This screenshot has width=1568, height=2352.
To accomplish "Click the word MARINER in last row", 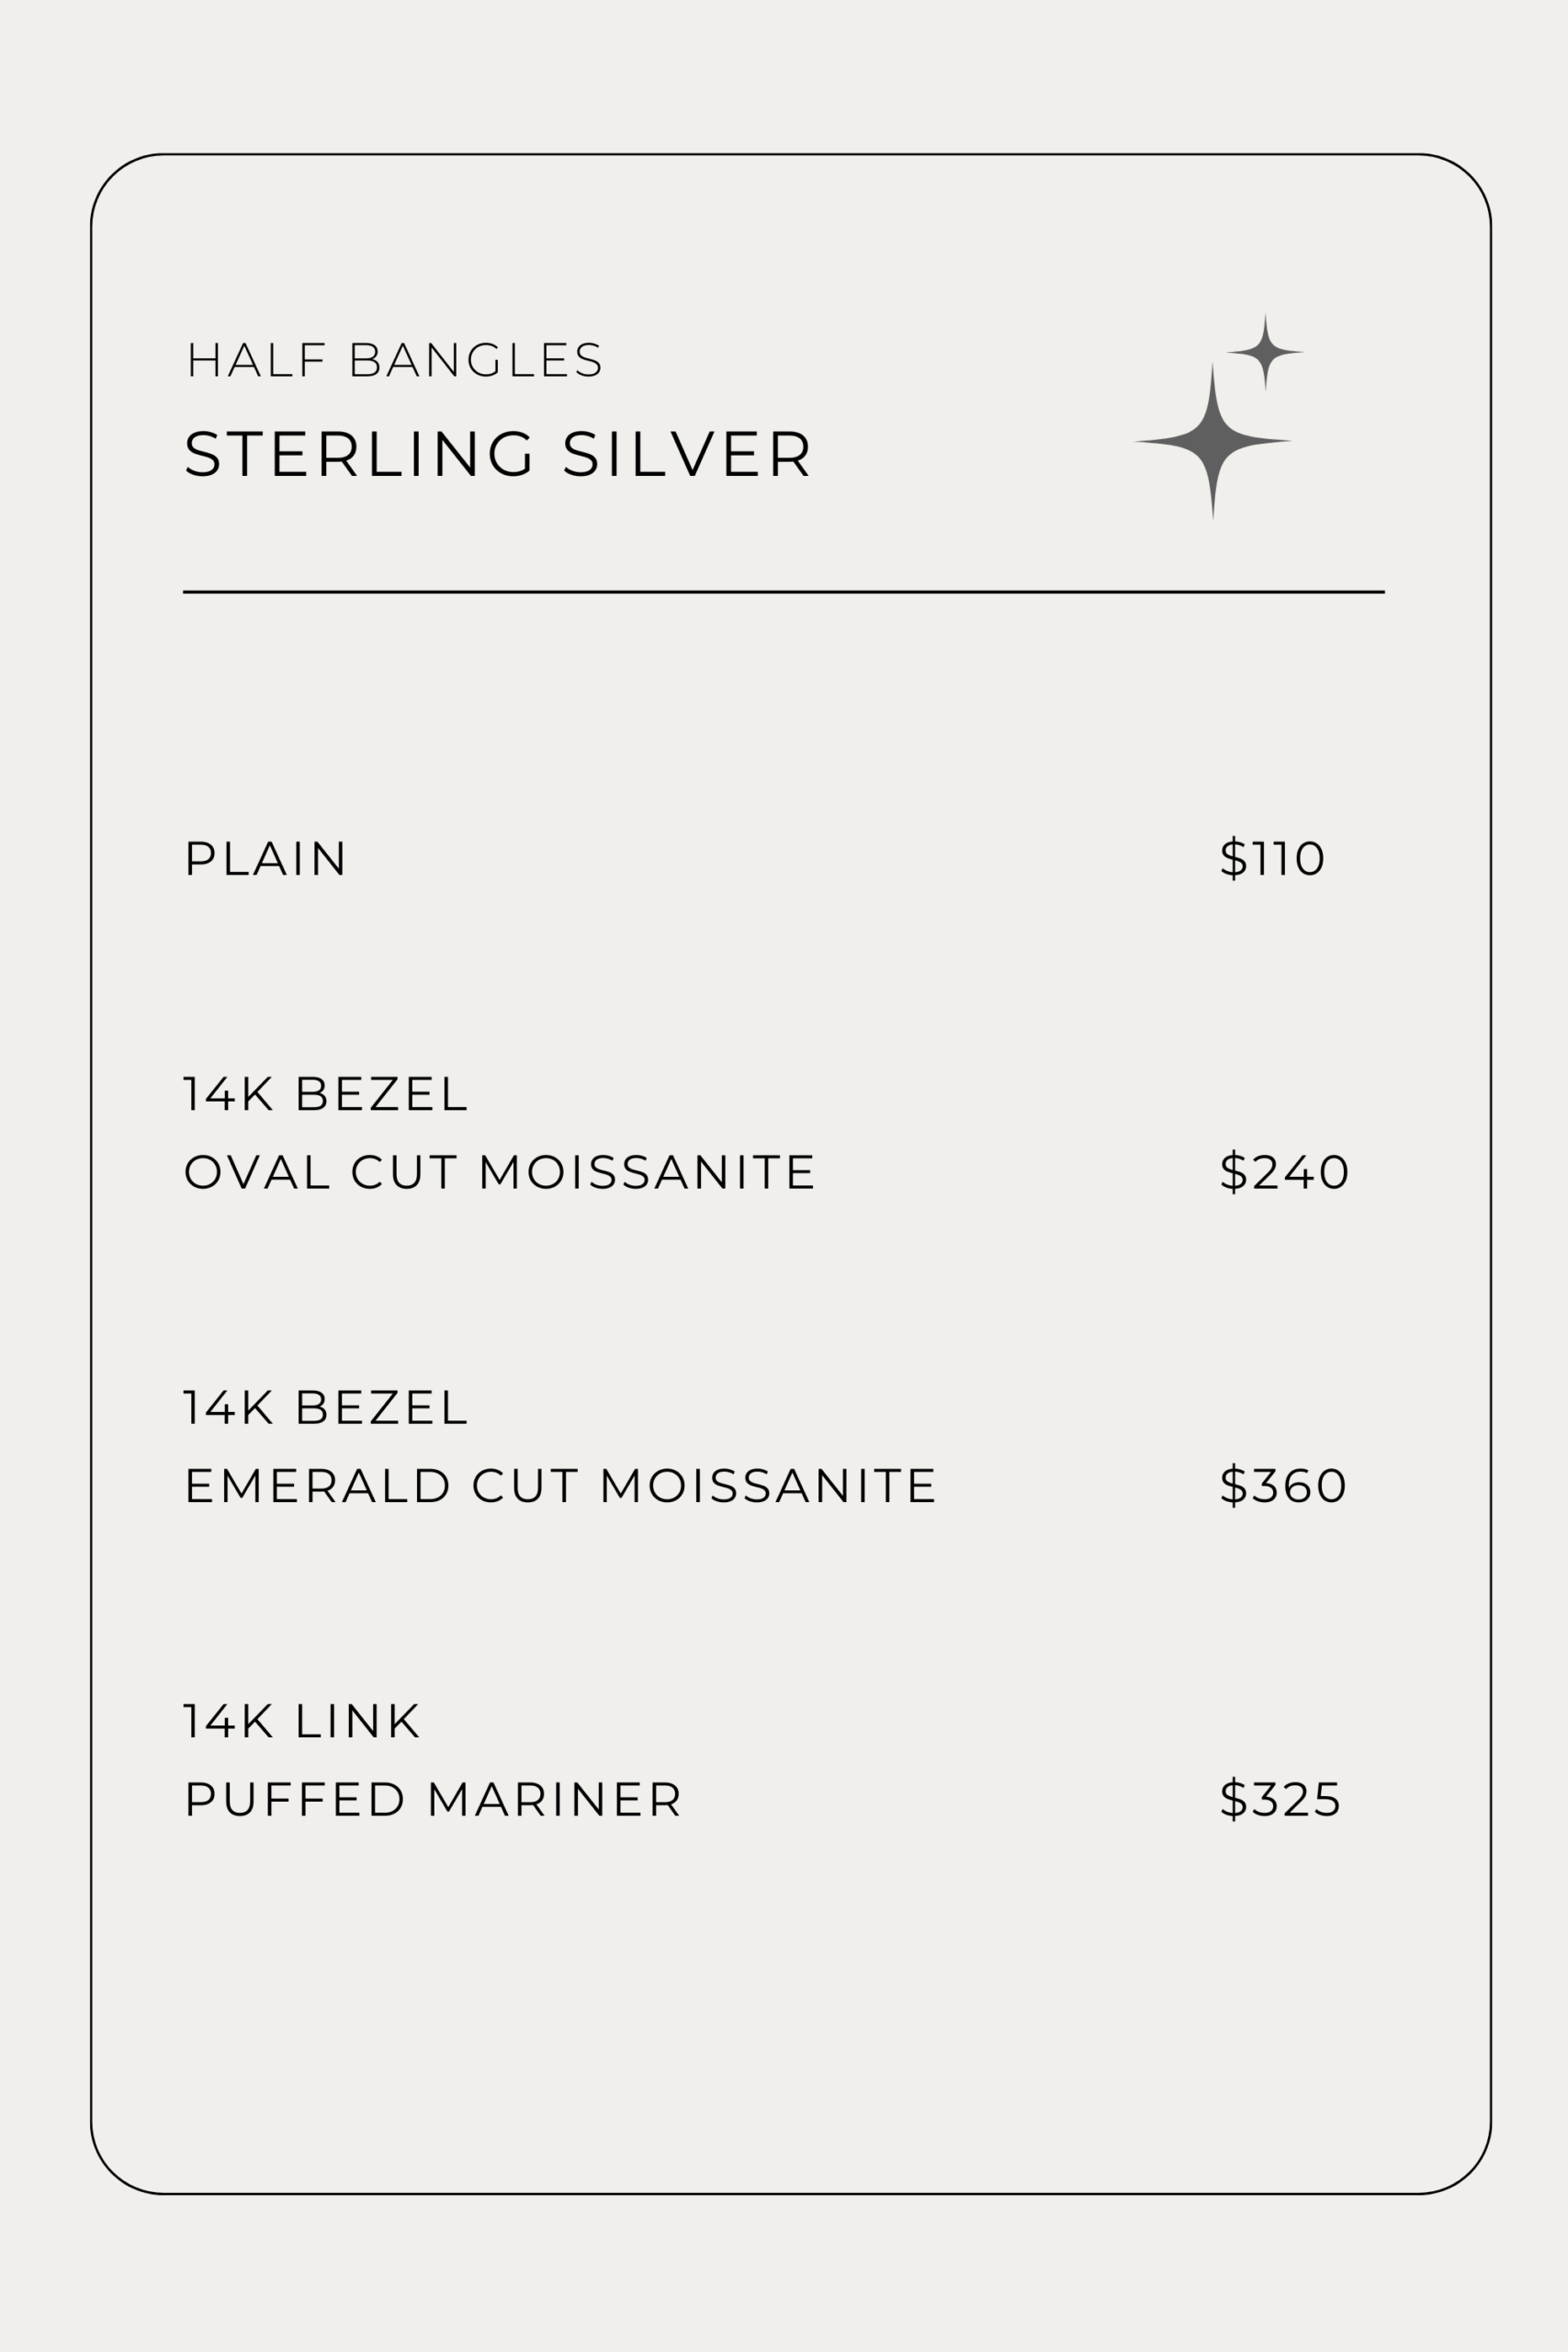I will click(554, 1800).
